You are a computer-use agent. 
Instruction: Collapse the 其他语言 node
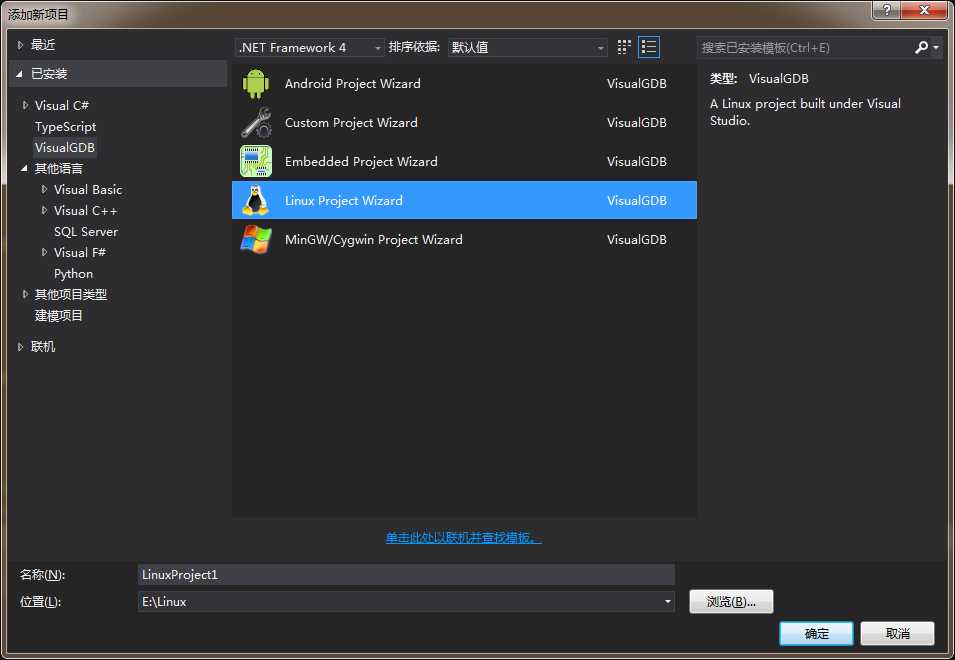click(24, 168)
